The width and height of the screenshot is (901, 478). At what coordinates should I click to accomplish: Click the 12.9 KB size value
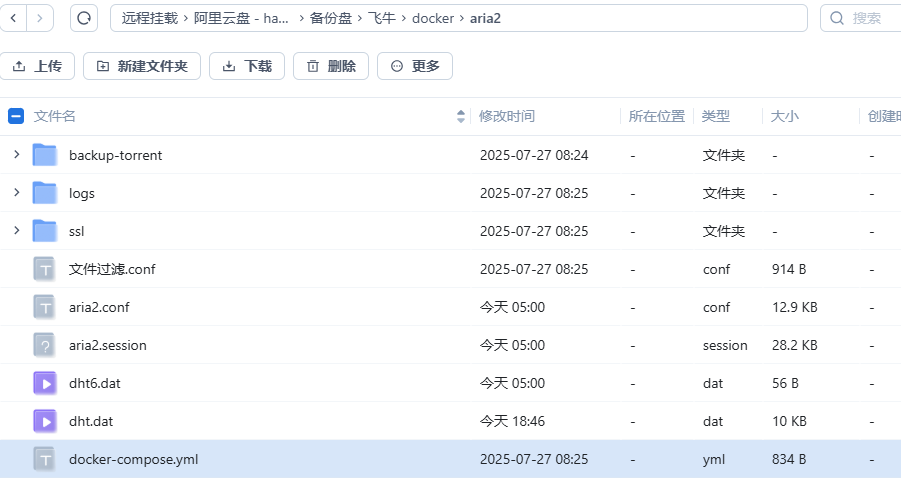795,307
